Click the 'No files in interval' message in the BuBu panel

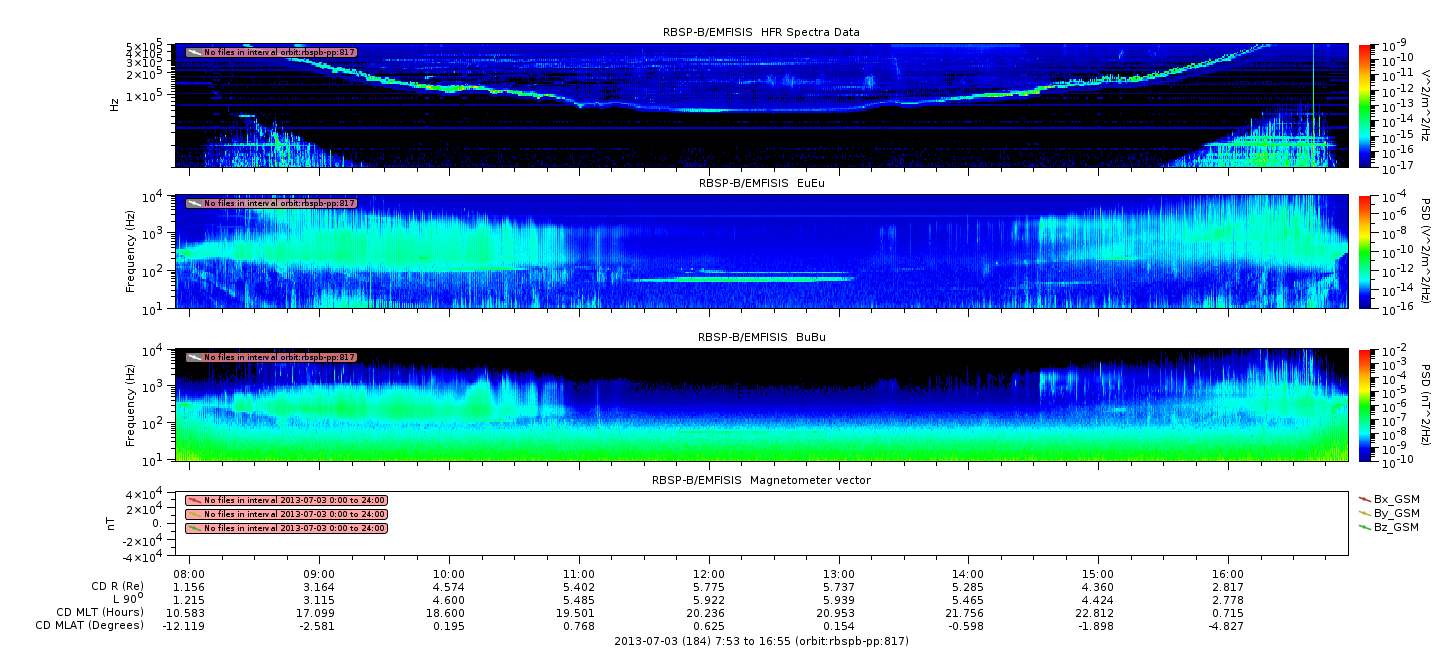pos(279,357)
